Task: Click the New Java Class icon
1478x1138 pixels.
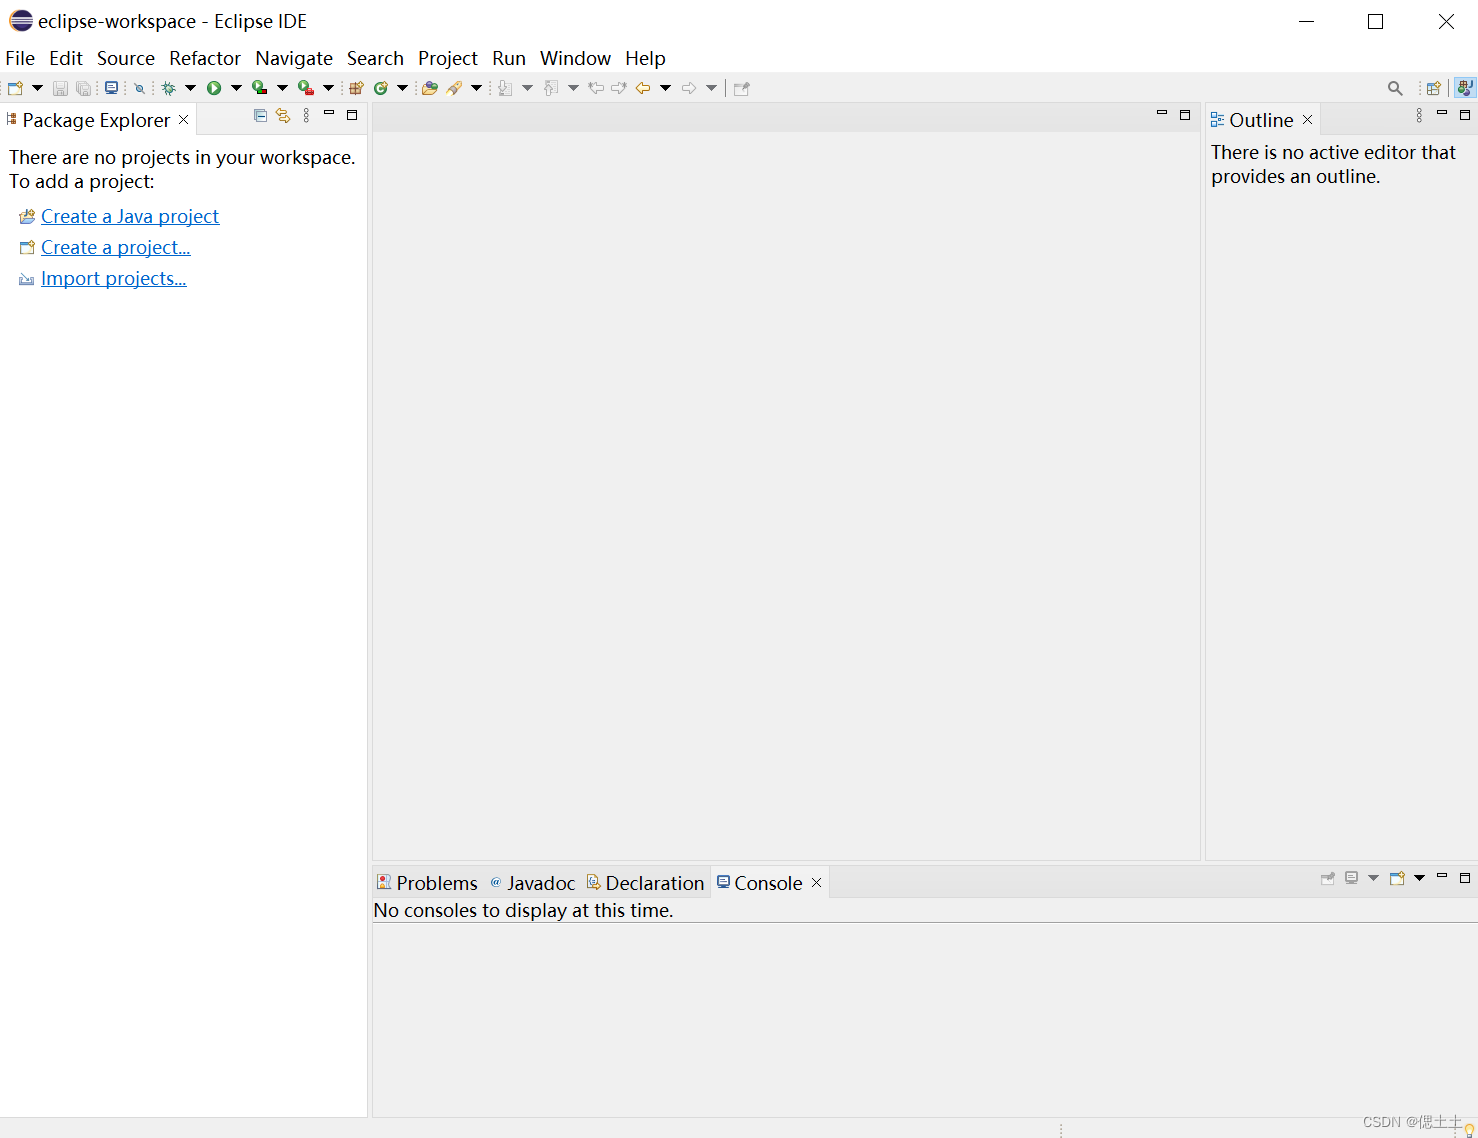Action: coord(380,88)
